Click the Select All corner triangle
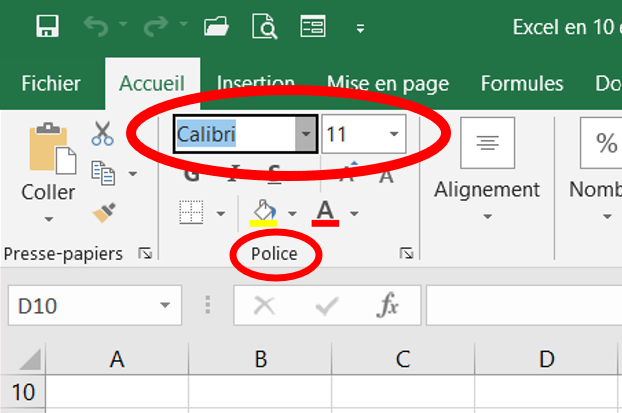The image size is (622, 413). [x=30, y=359]
